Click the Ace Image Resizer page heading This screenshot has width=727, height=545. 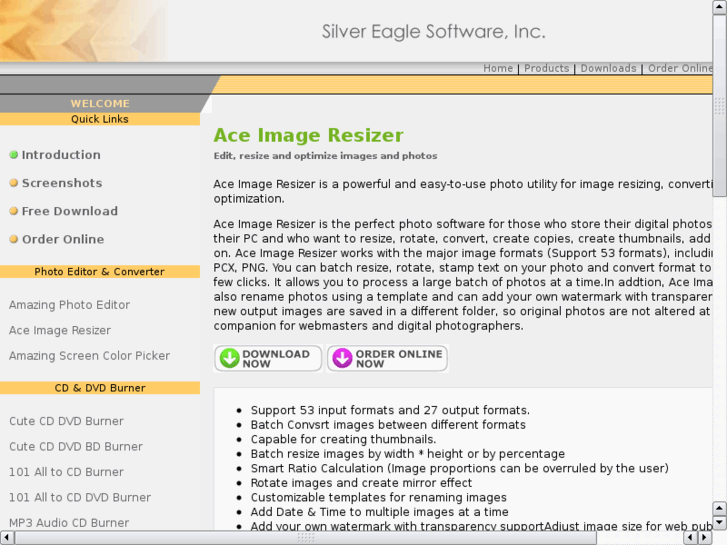(308, 135)
